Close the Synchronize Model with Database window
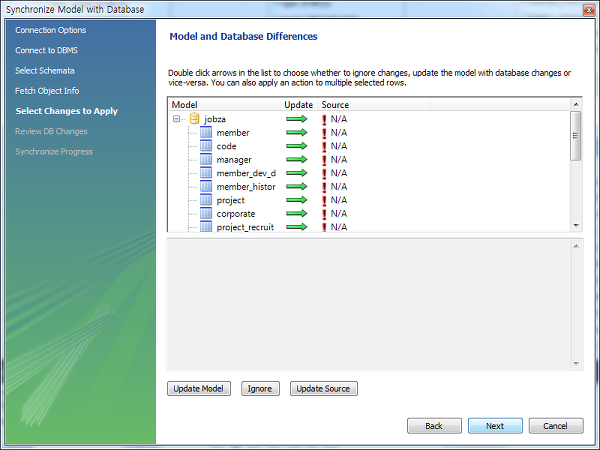The width and height of the screenshot is (600, 450). click(x=589, y=10)
